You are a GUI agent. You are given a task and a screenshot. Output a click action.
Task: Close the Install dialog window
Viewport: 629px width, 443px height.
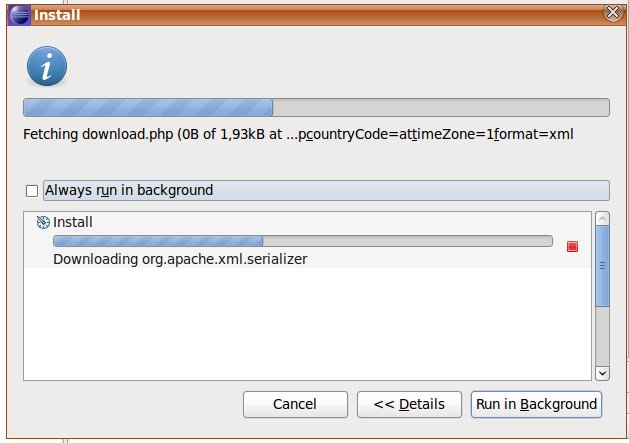pos(613,13)
